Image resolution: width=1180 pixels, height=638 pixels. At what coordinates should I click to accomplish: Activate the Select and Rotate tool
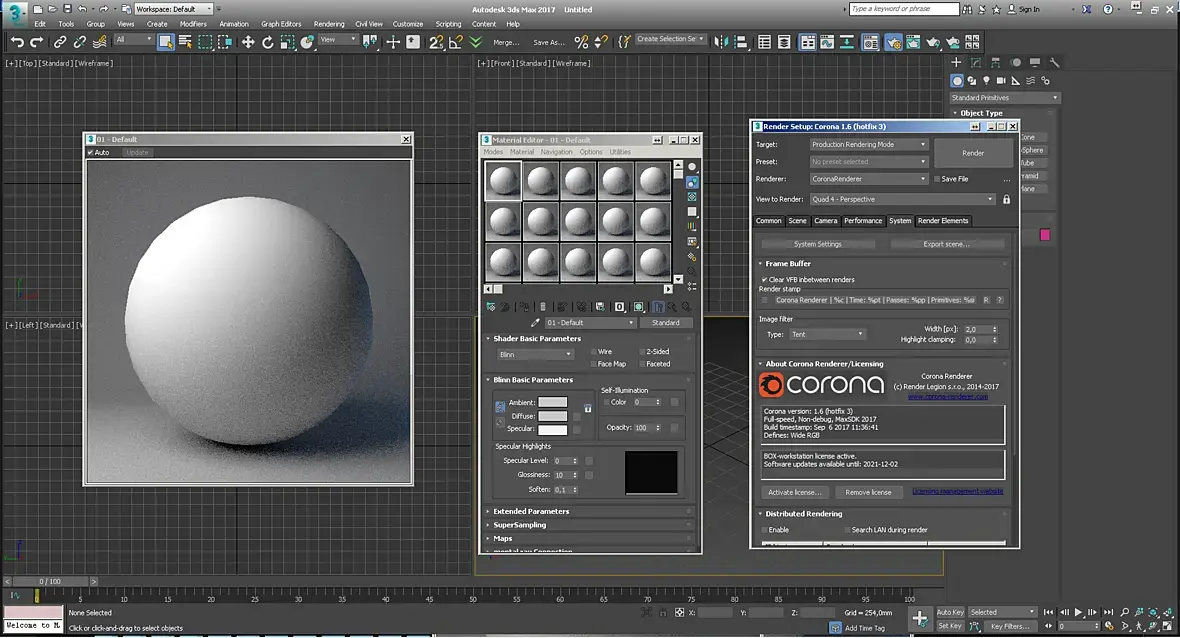[268, 42]
